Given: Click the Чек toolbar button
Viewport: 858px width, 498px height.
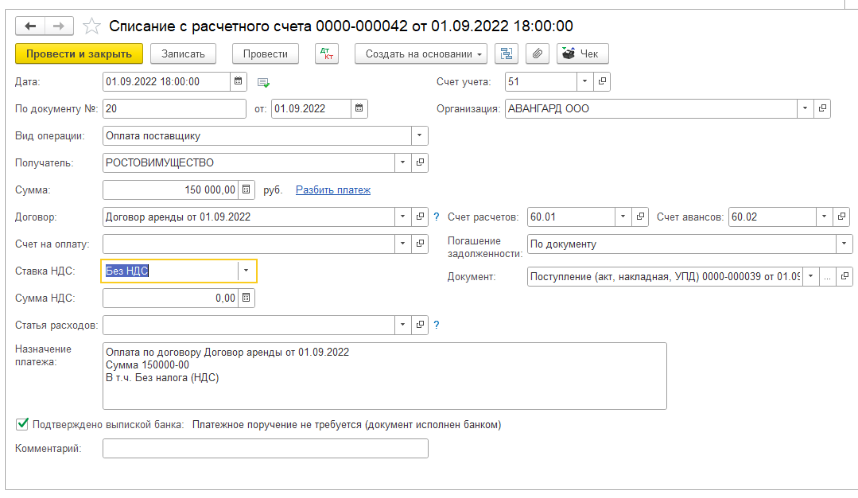Looking at the screenshot, I should point(583,54).
